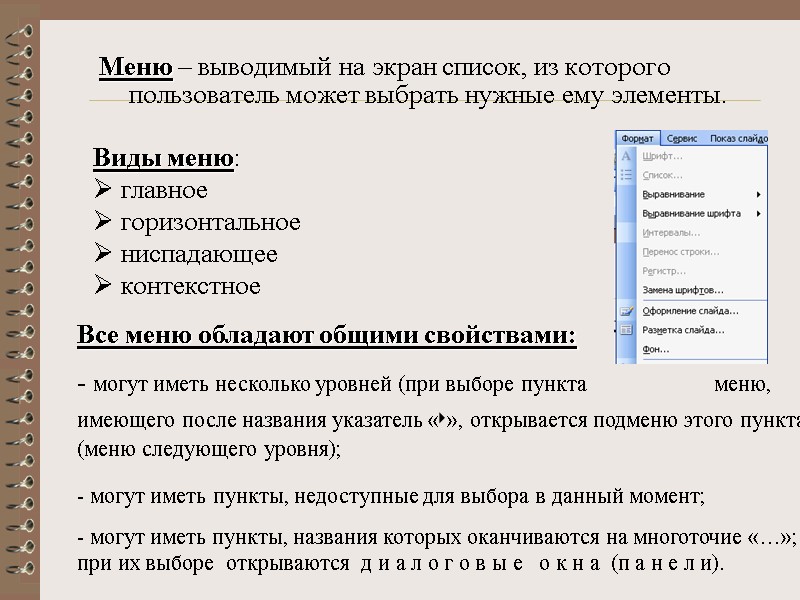Select the Регистр… entry
Image resolution: width=800 pixels, height=600 pixels.
pyautogui.click(x=663, y=271)
